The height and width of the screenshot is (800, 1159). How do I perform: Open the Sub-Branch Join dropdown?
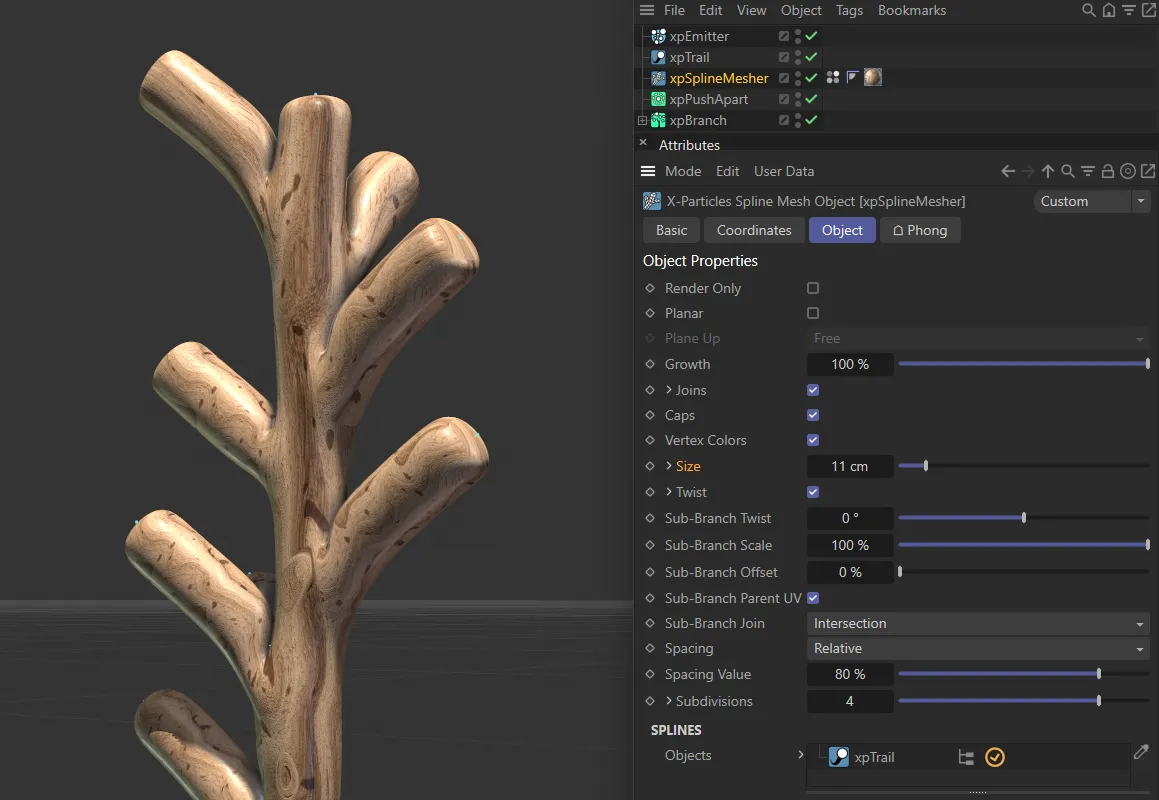point(978,623)
